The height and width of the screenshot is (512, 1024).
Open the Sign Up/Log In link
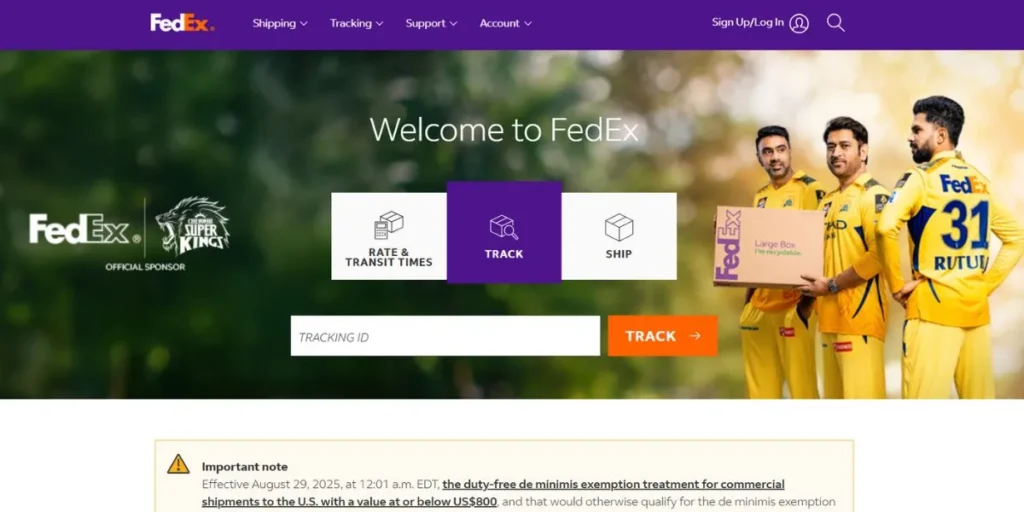pos(748,23)
